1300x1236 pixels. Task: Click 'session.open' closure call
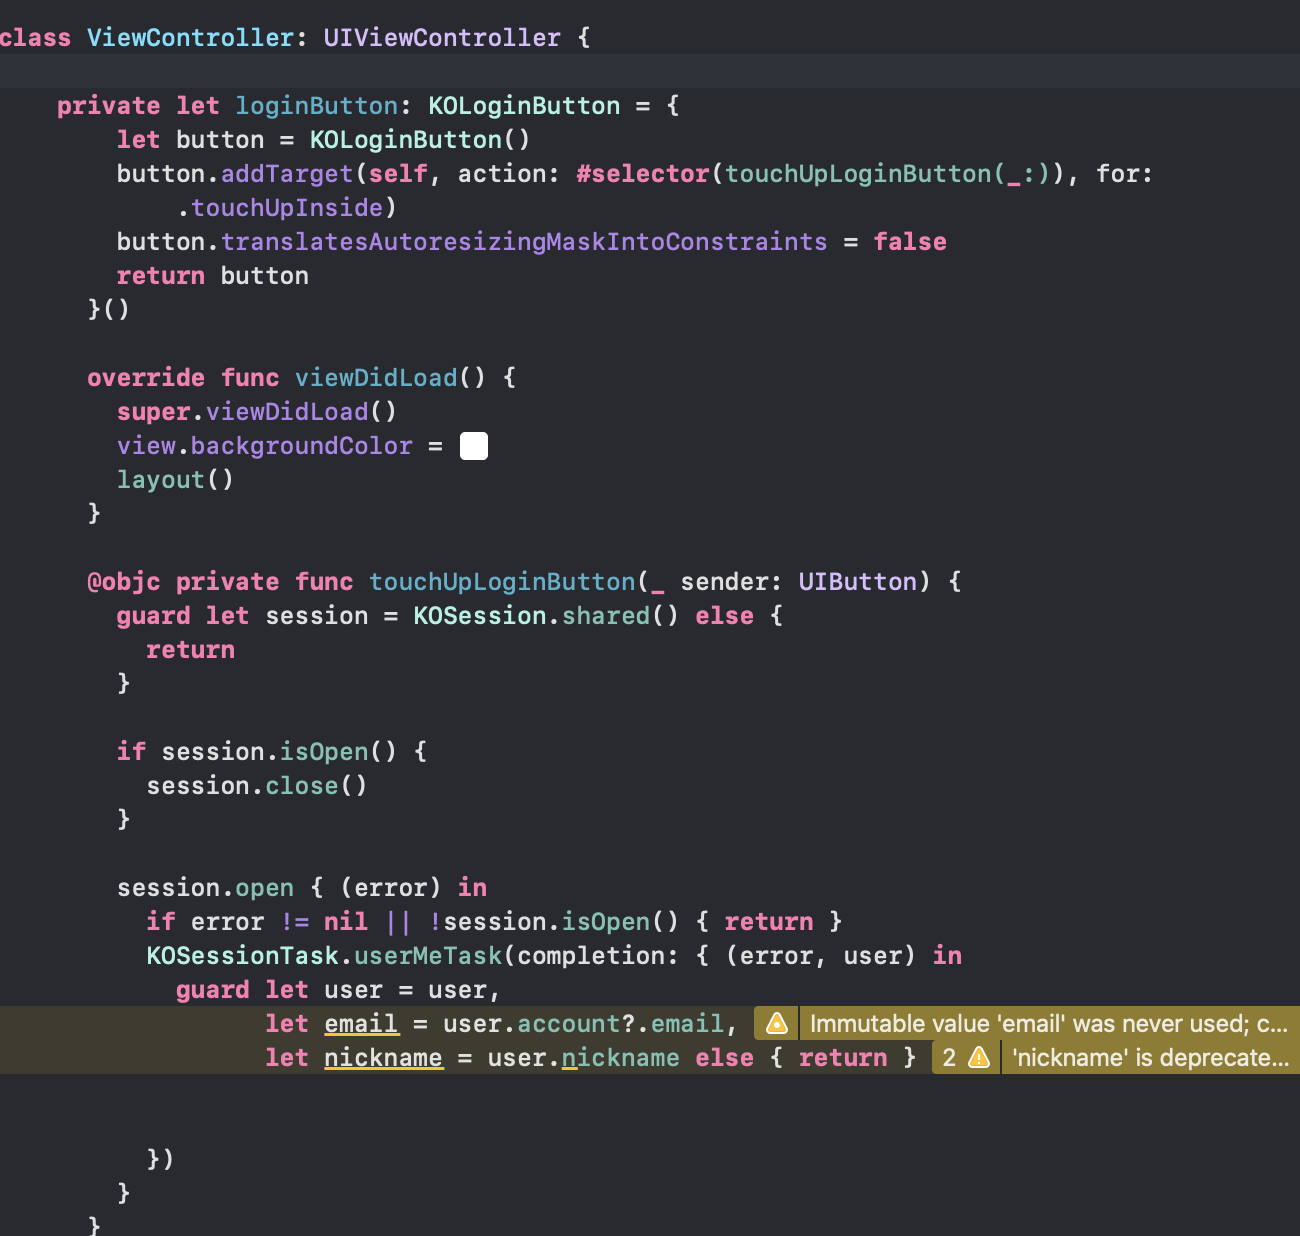[x=206, y=888]
